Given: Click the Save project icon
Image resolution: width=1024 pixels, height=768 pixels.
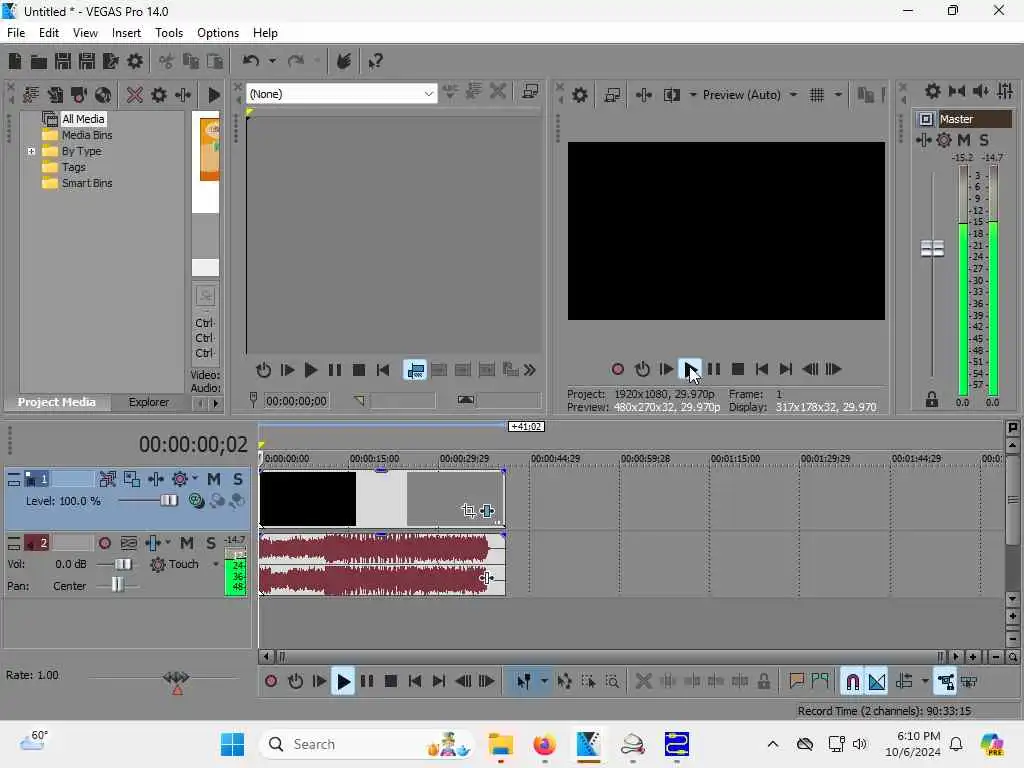Looking at the screenshot, I should point(63,61).
